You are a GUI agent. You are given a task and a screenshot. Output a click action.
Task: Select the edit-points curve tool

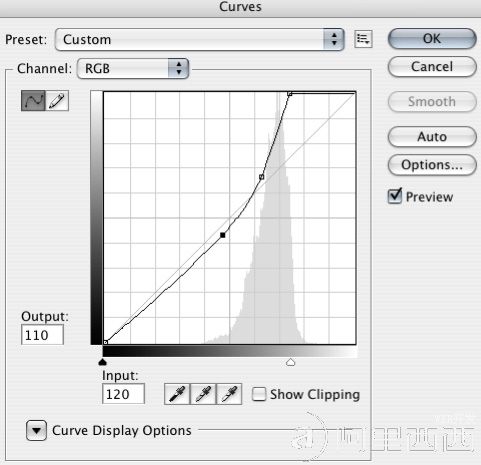pyautogui.click(x=33, y=101)
